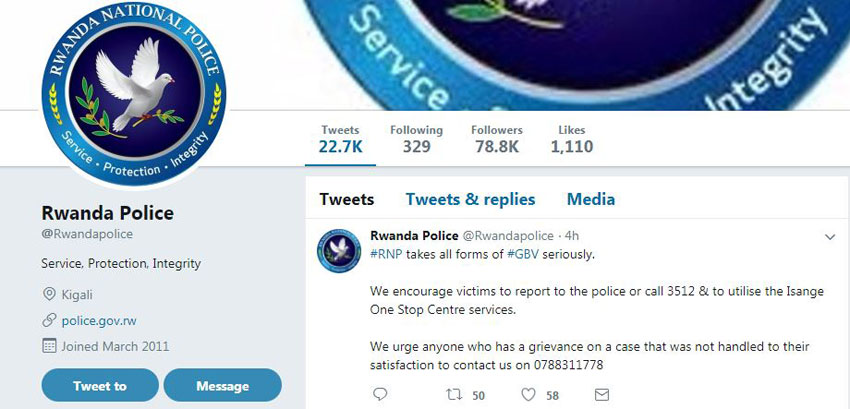850x409 pixels.
Task: Open the #GBV hashtag link
Action: click(x=523, y=254)
